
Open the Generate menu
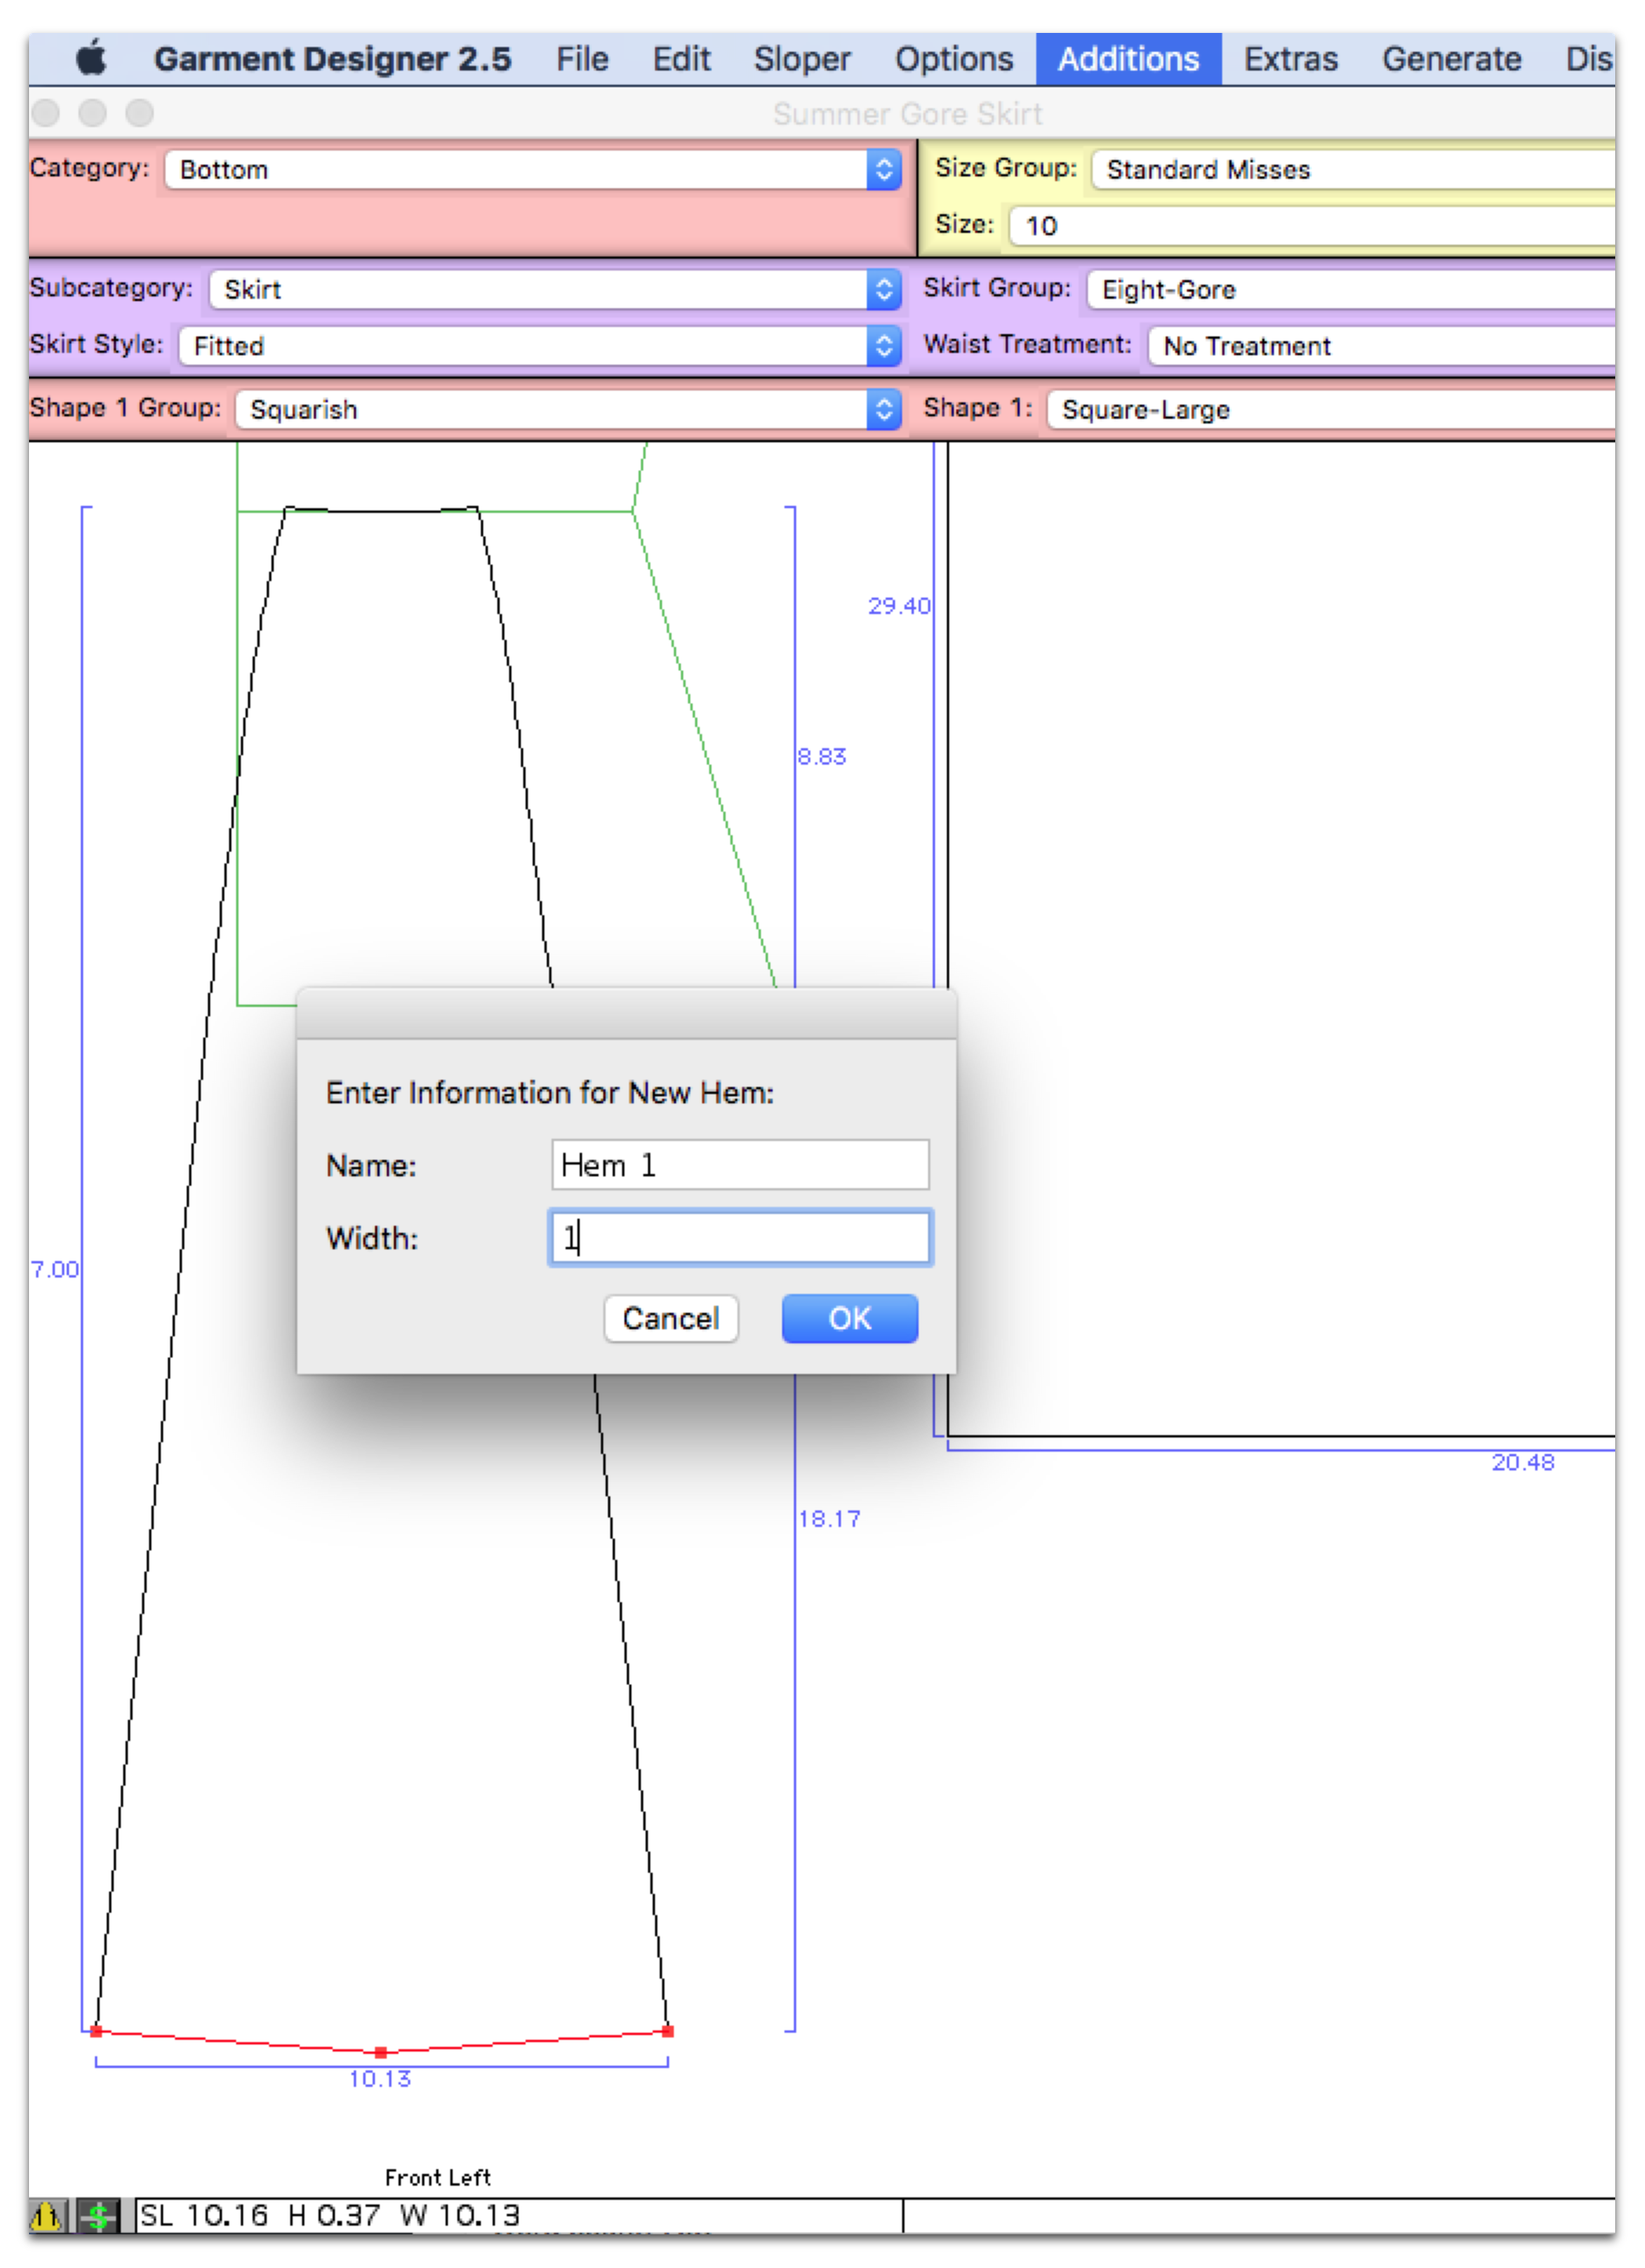click(1451, 59)
